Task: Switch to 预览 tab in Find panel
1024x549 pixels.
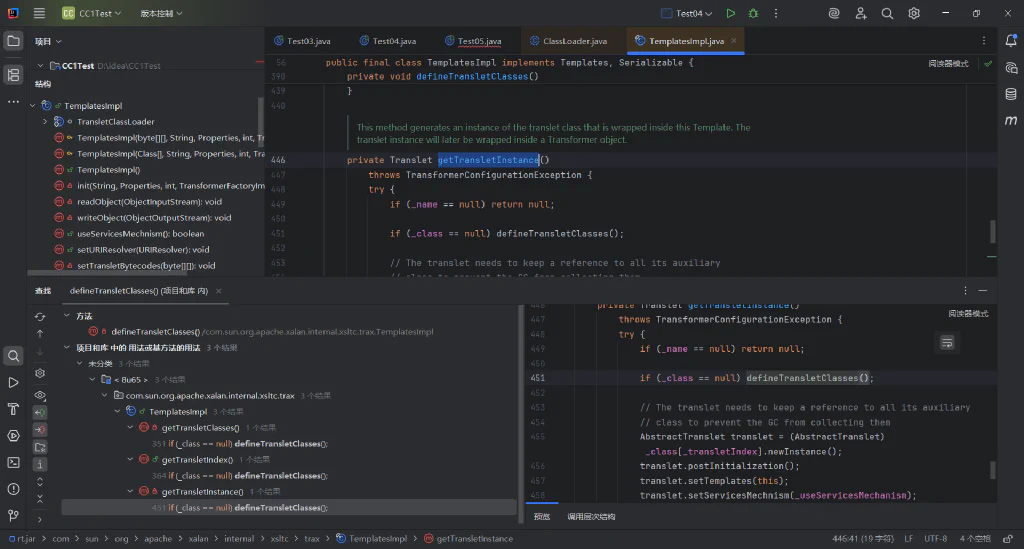Action: (x=542, y=516)
